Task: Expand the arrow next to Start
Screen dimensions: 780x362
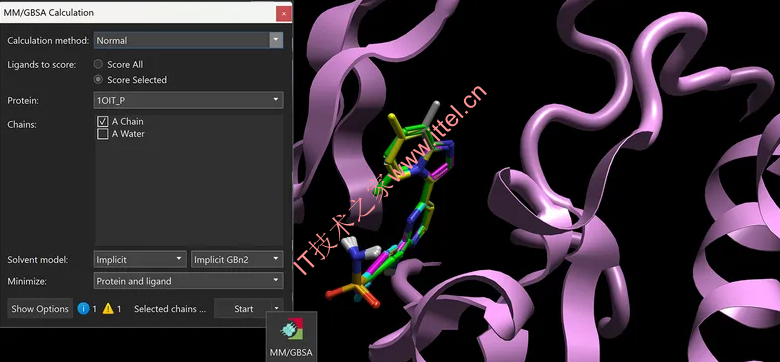Action: point(277,309)
